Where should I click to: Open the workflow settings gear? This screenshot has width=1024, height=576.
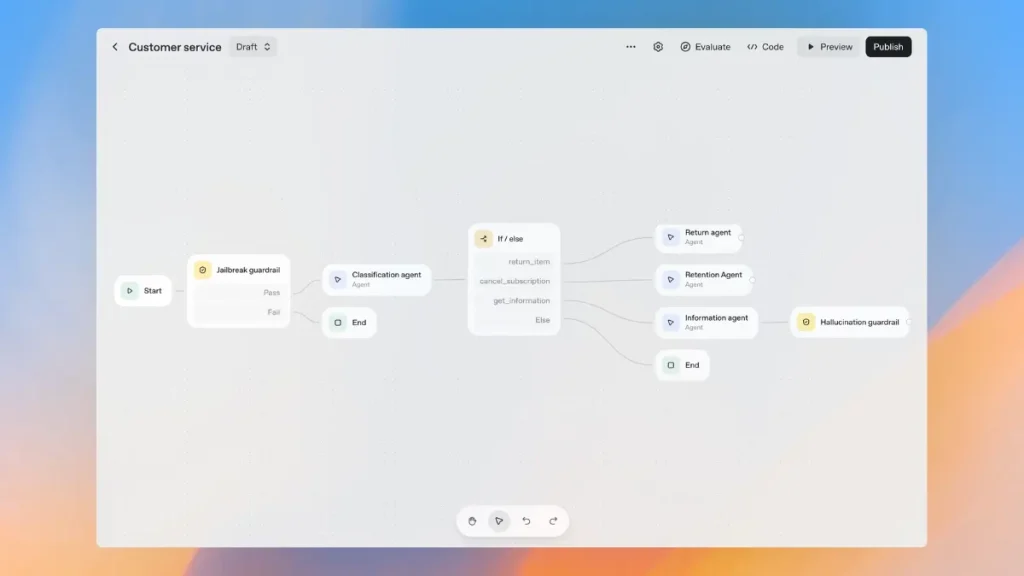click(657, 46)
